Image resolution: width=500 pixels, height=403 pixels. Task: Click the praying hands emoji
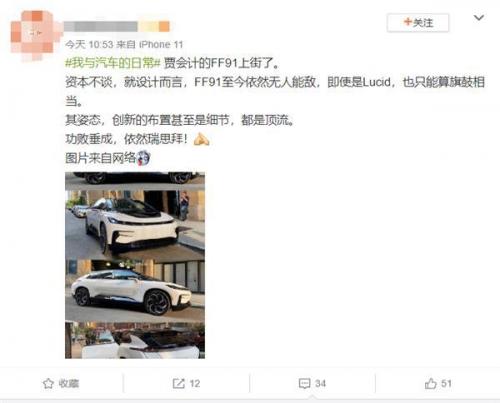click(x=202, y=139)
